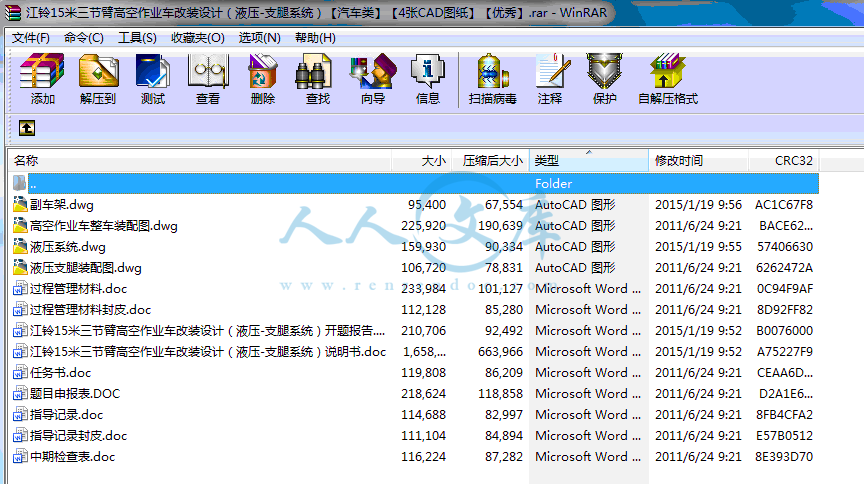Viewport: 864px width, 484px height.
Task: Click the 扫描病毒 (Virus Scan) icon
Action: (493, 79)
